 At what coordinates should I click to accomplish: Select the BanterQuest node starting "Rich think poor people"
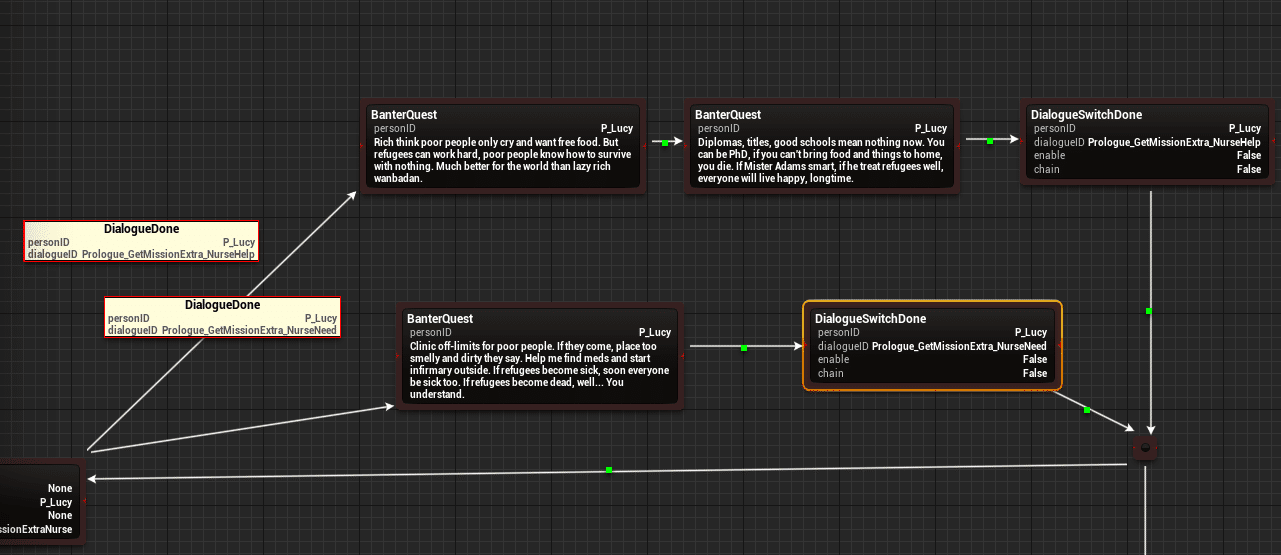(x=502, y=147)
